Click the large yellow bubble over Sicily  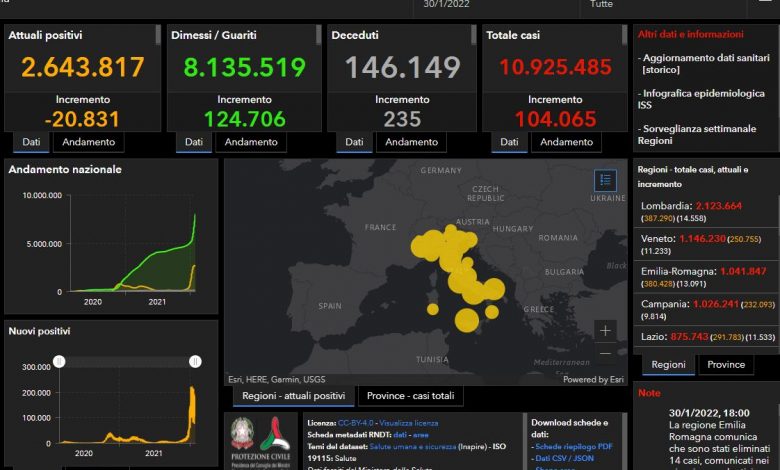coord(467,320)
